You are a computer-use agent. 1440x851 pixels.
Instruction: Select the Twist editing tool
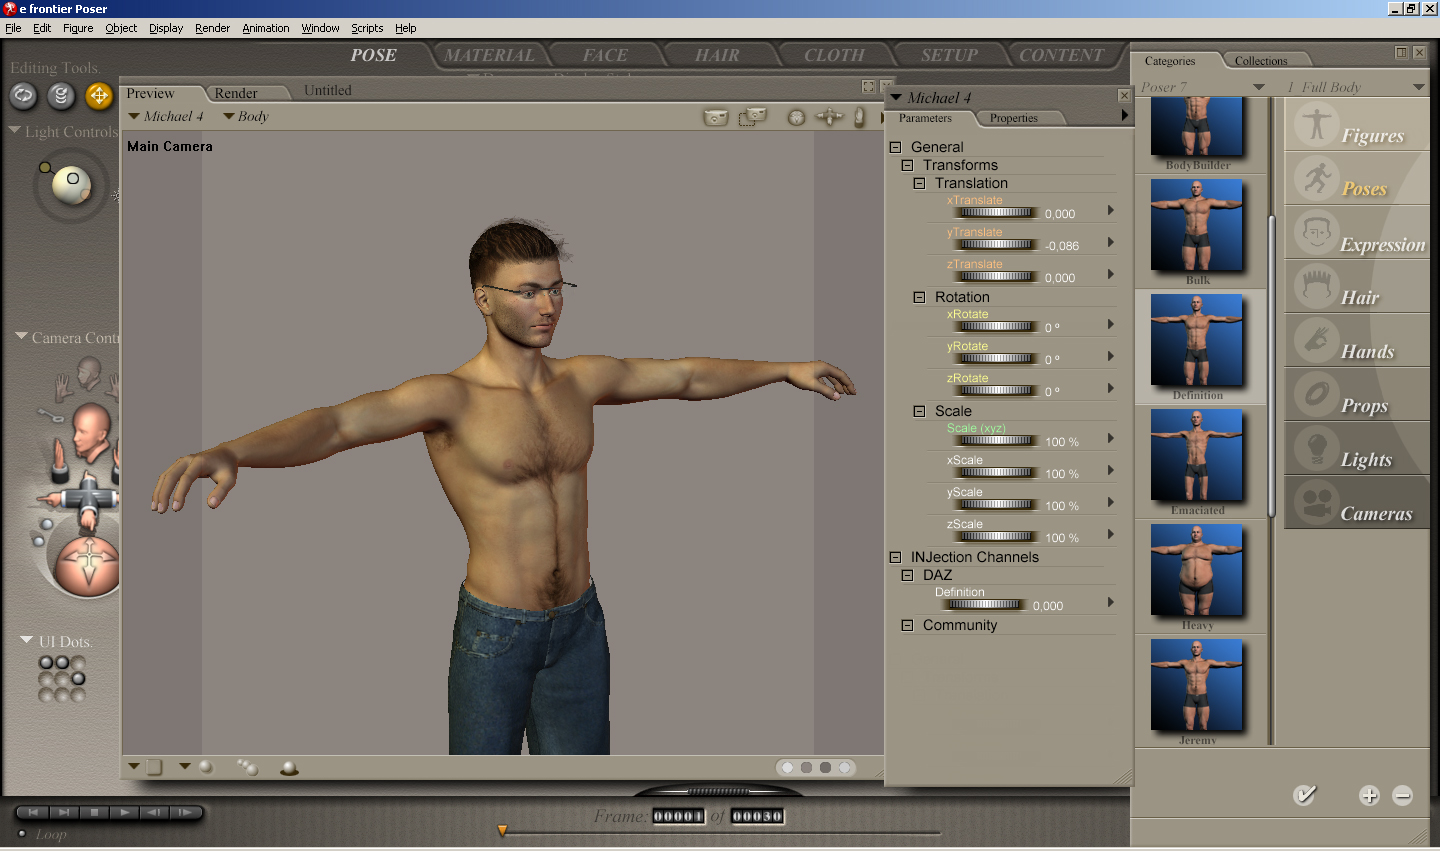pyautogui.click(x=61, y=96)
